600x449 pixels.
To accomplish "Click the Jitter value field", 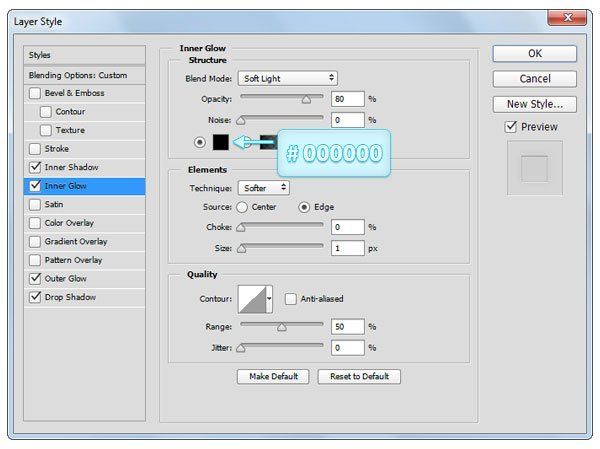I will [347, 348].
